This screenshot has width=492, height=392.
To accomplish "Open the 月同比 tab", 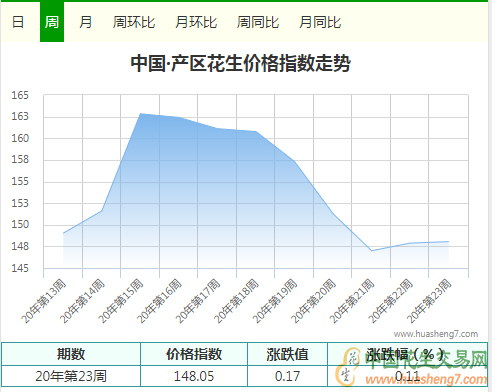I will pyautogui.click(x=320, y=22).
